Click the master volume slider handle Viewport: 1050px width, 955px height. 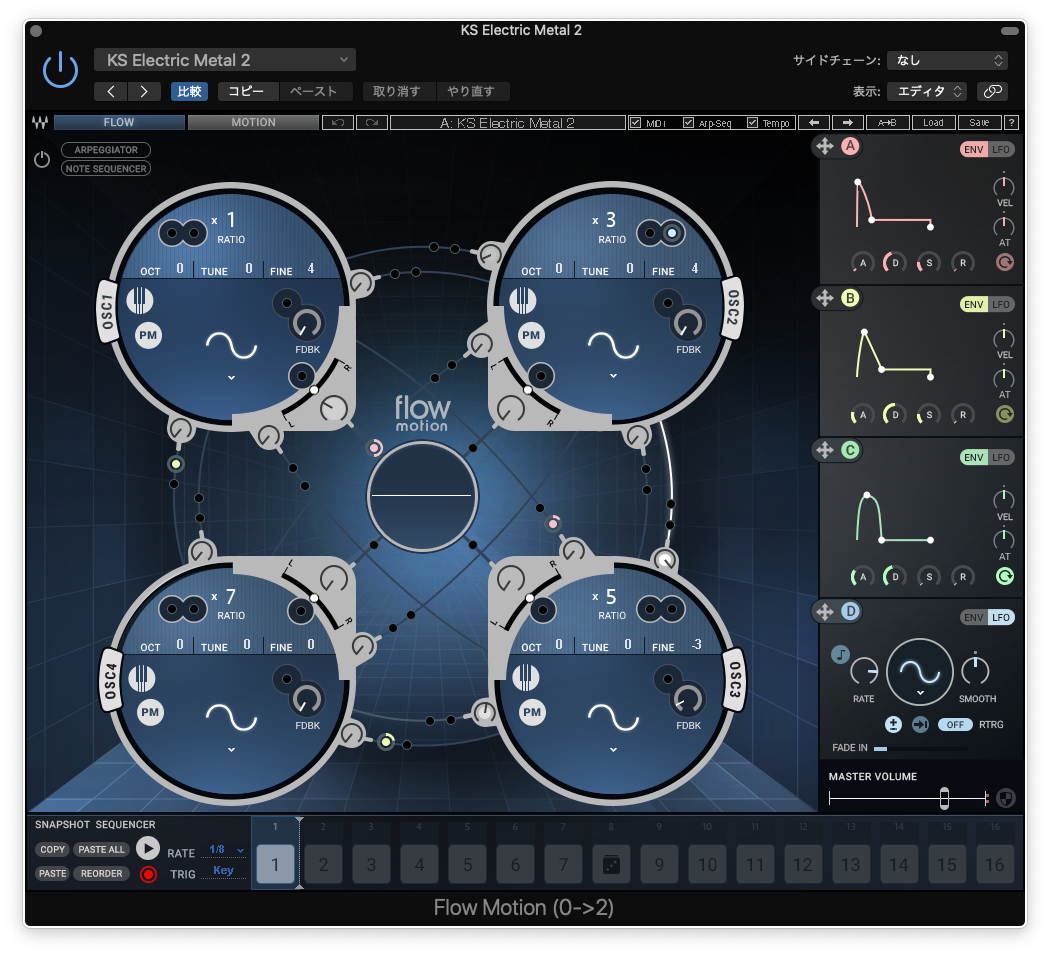coord(944,798)
